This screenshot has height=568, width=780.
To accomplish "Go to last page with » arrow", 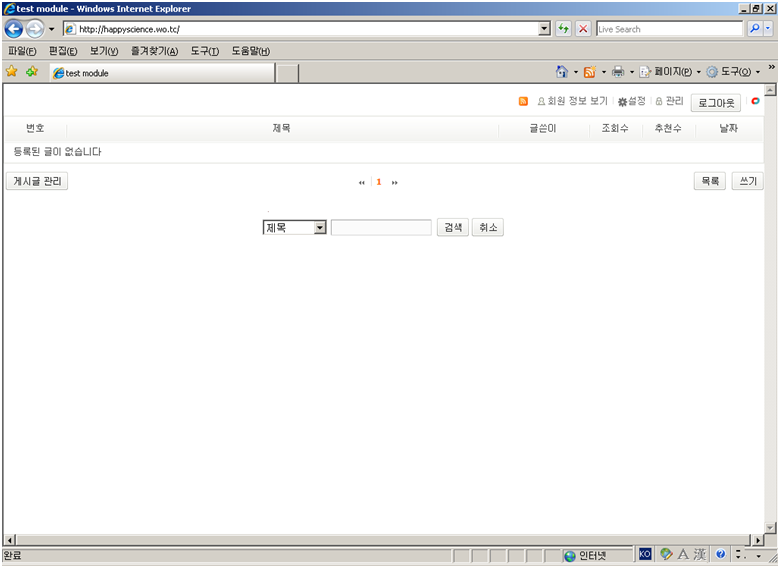I will point(394,183).
